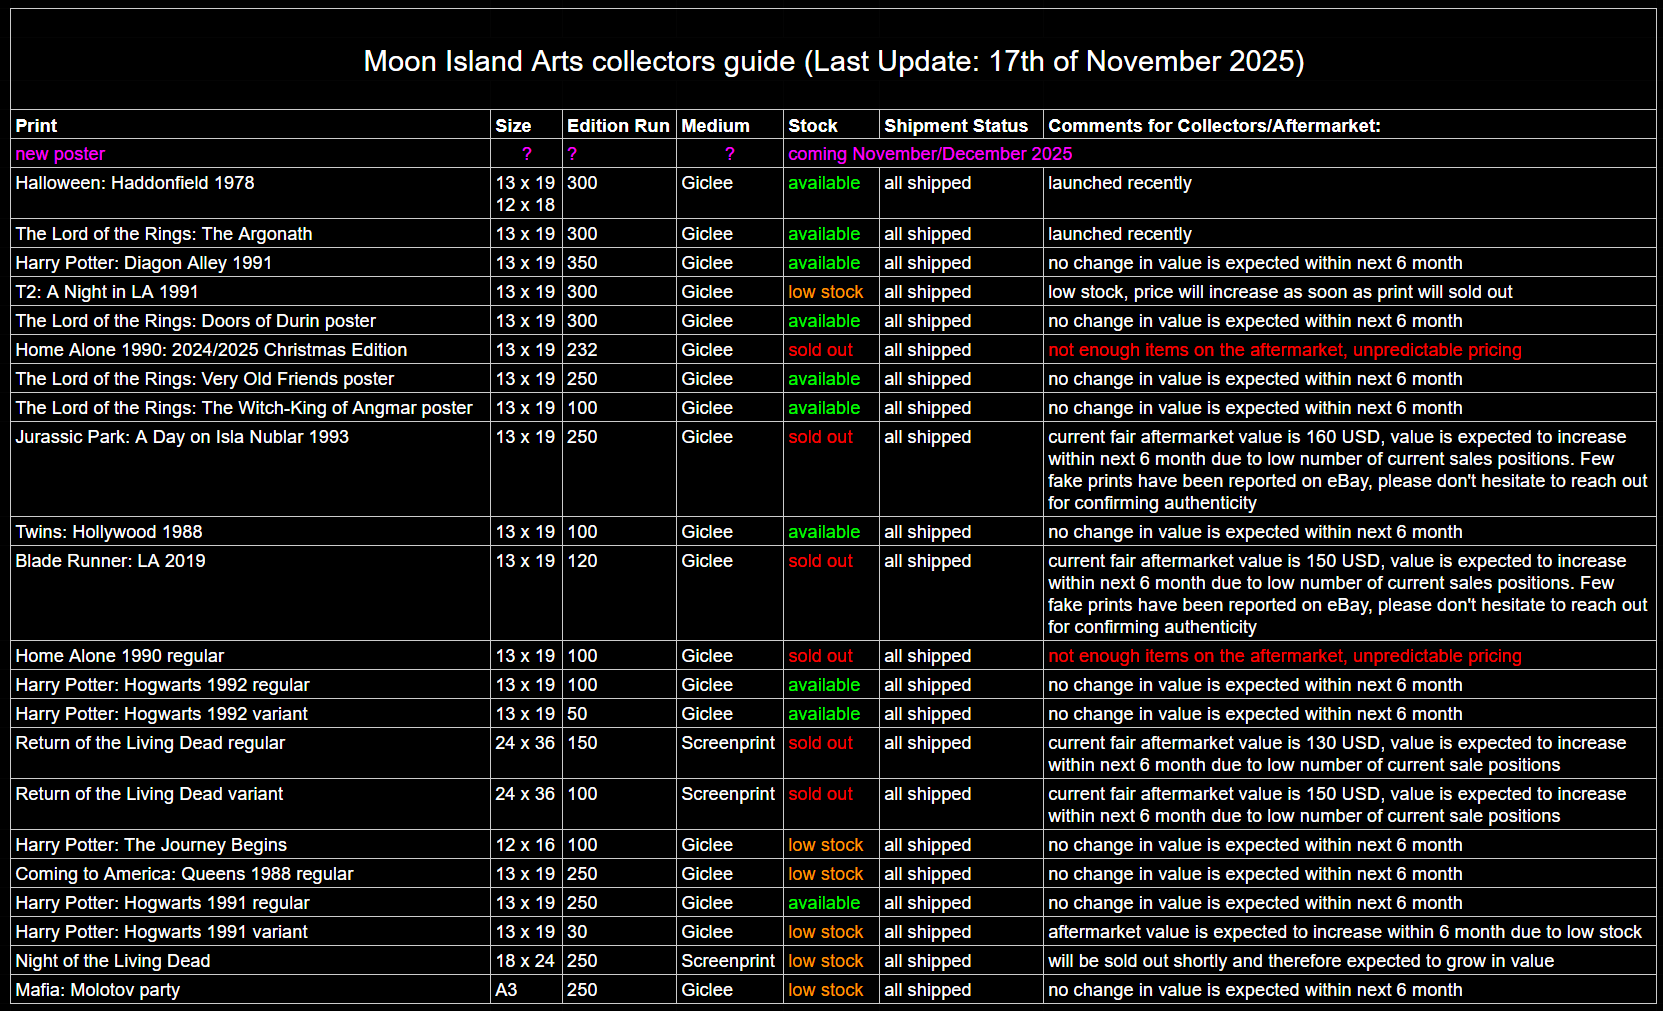This screenshot has height=1011, width=1663.
Task: Click 'Halloween: Haddonfield 1978' print name
Action: click(x=135, y=183)
